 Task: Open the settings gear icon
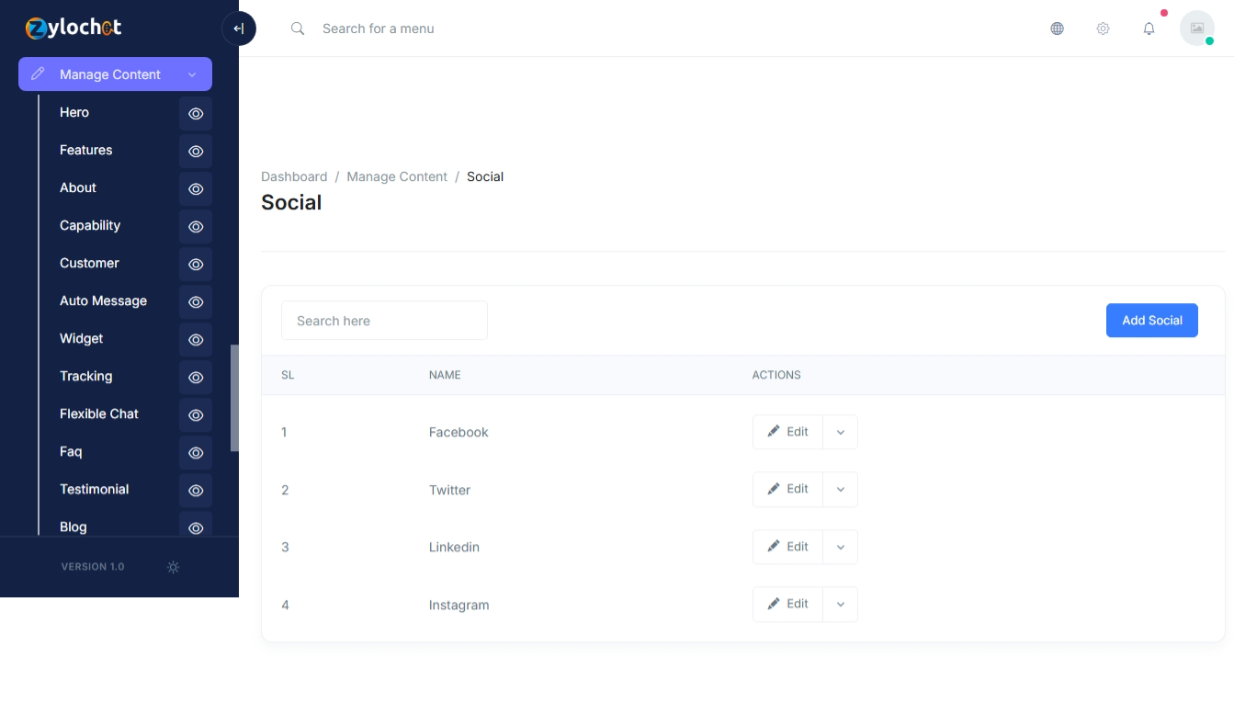[x=1103, y=29]
